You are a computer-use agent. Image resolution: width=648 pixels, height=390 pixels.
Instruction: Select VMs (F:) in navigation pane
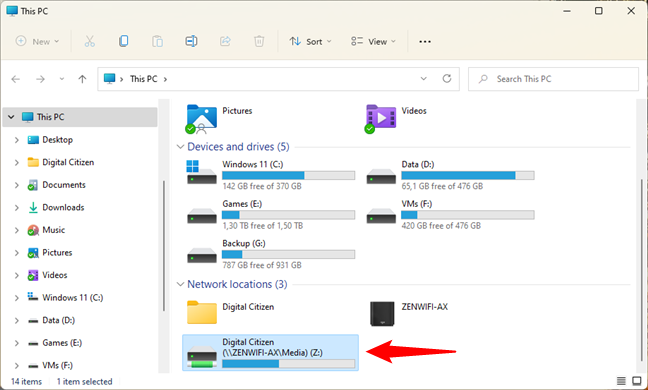coord(57,365)
